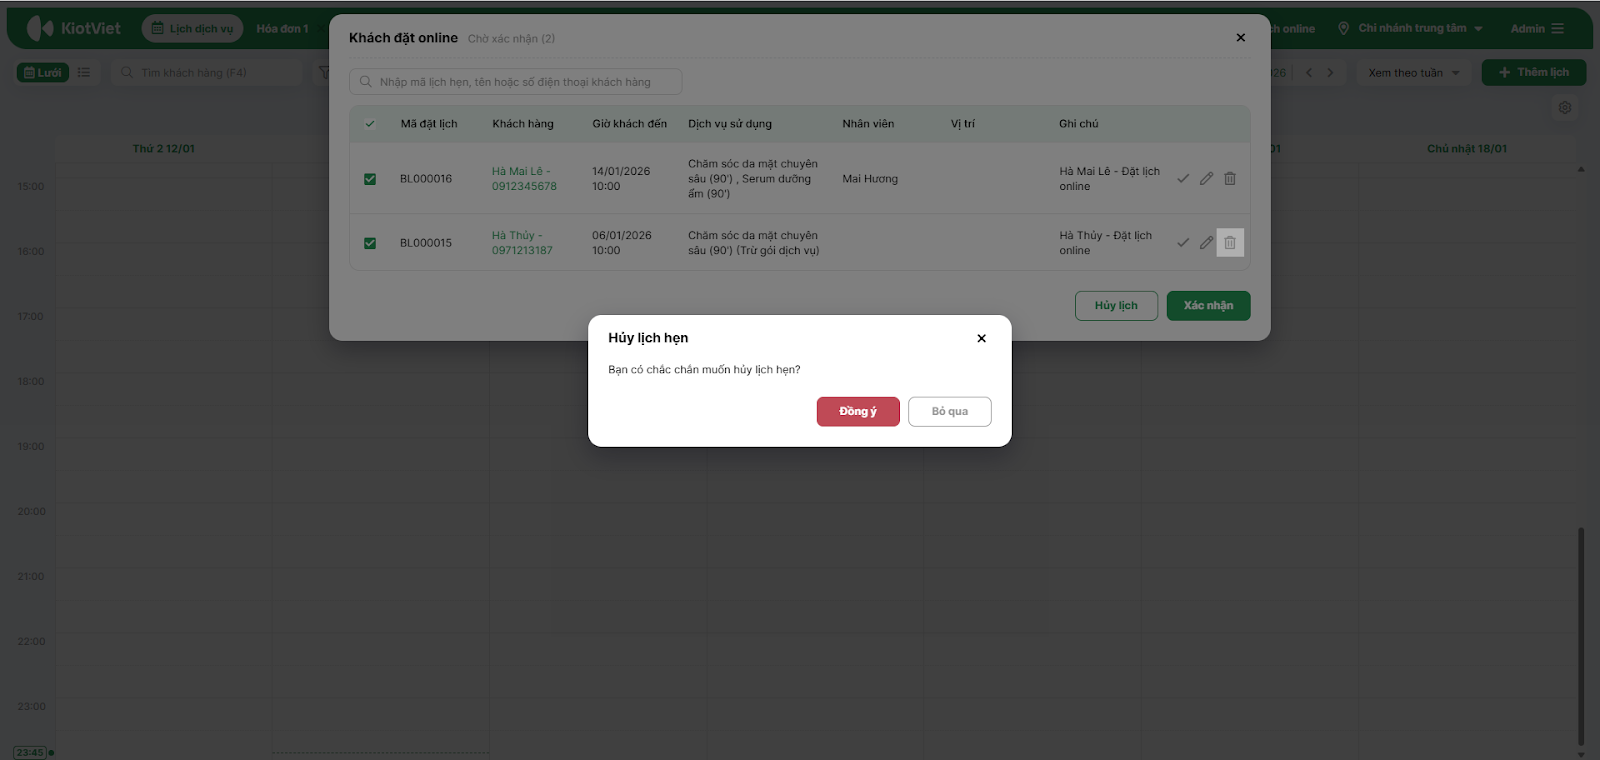Click the 23:45 current time marker
Viewport: 1600px width, 760px height.
click(30, 753)
